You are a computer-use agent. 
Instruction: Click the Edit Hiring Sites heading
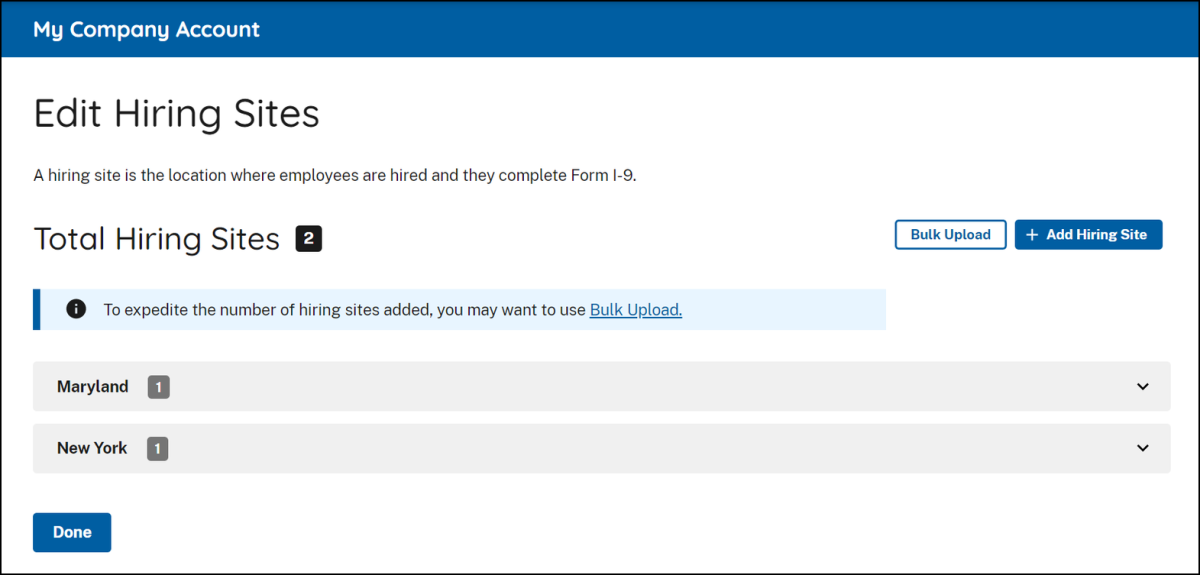[x=177, y=114]
